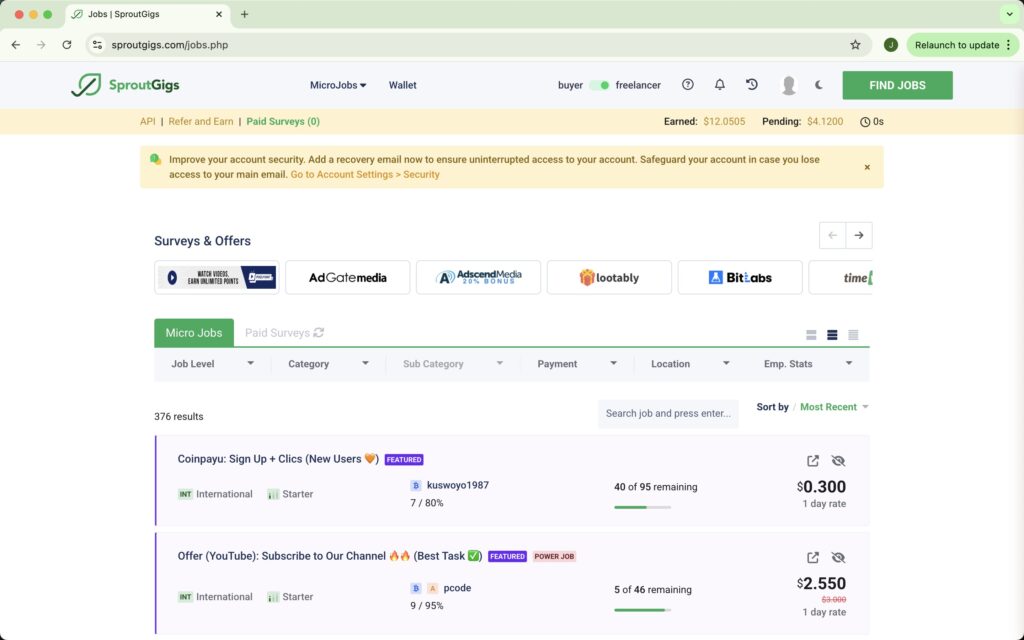The height and width of the screenshot is (640, 1024).
Task: Click the FIND JOBS button
Action: [897, 85]
